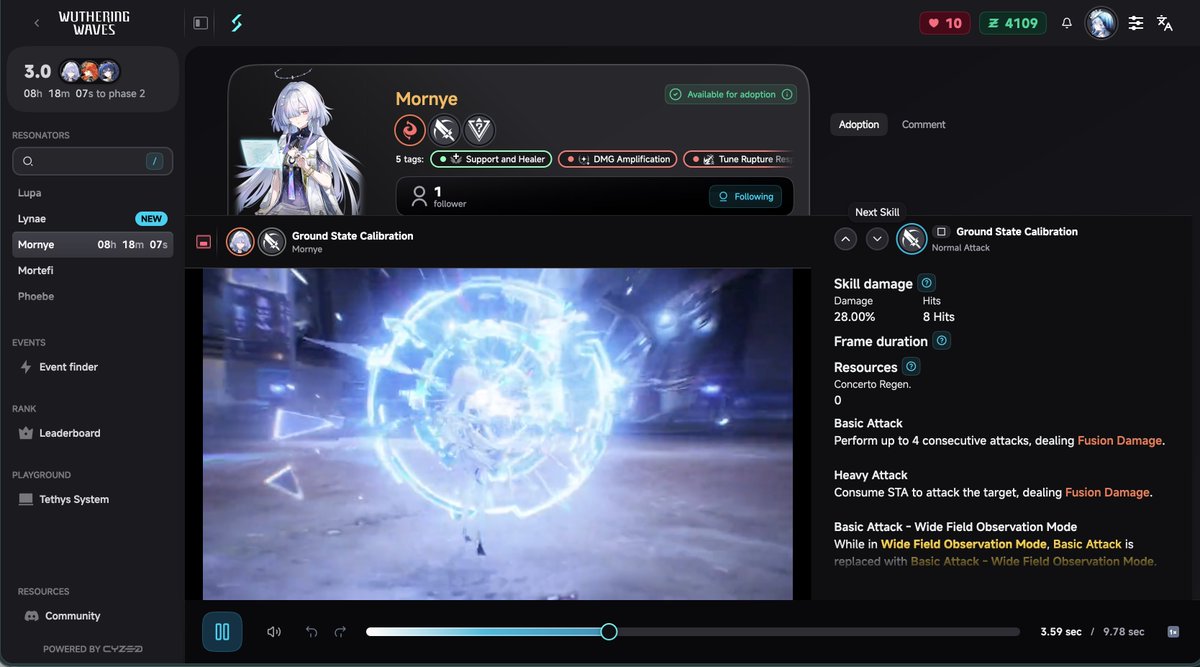1200x667 pixels.
Task: Go to previous skill with up chevron
Action: [x=846, y=239]
